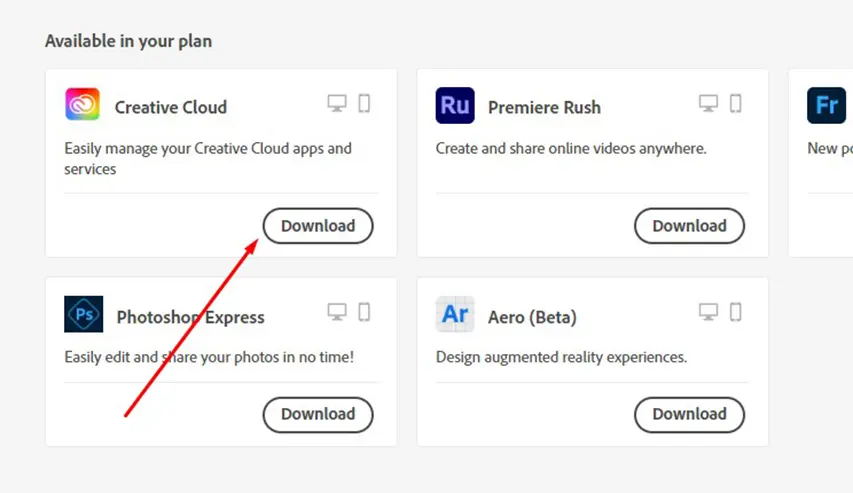Click Photoshop Express desktop platform icon

(337, 312)
